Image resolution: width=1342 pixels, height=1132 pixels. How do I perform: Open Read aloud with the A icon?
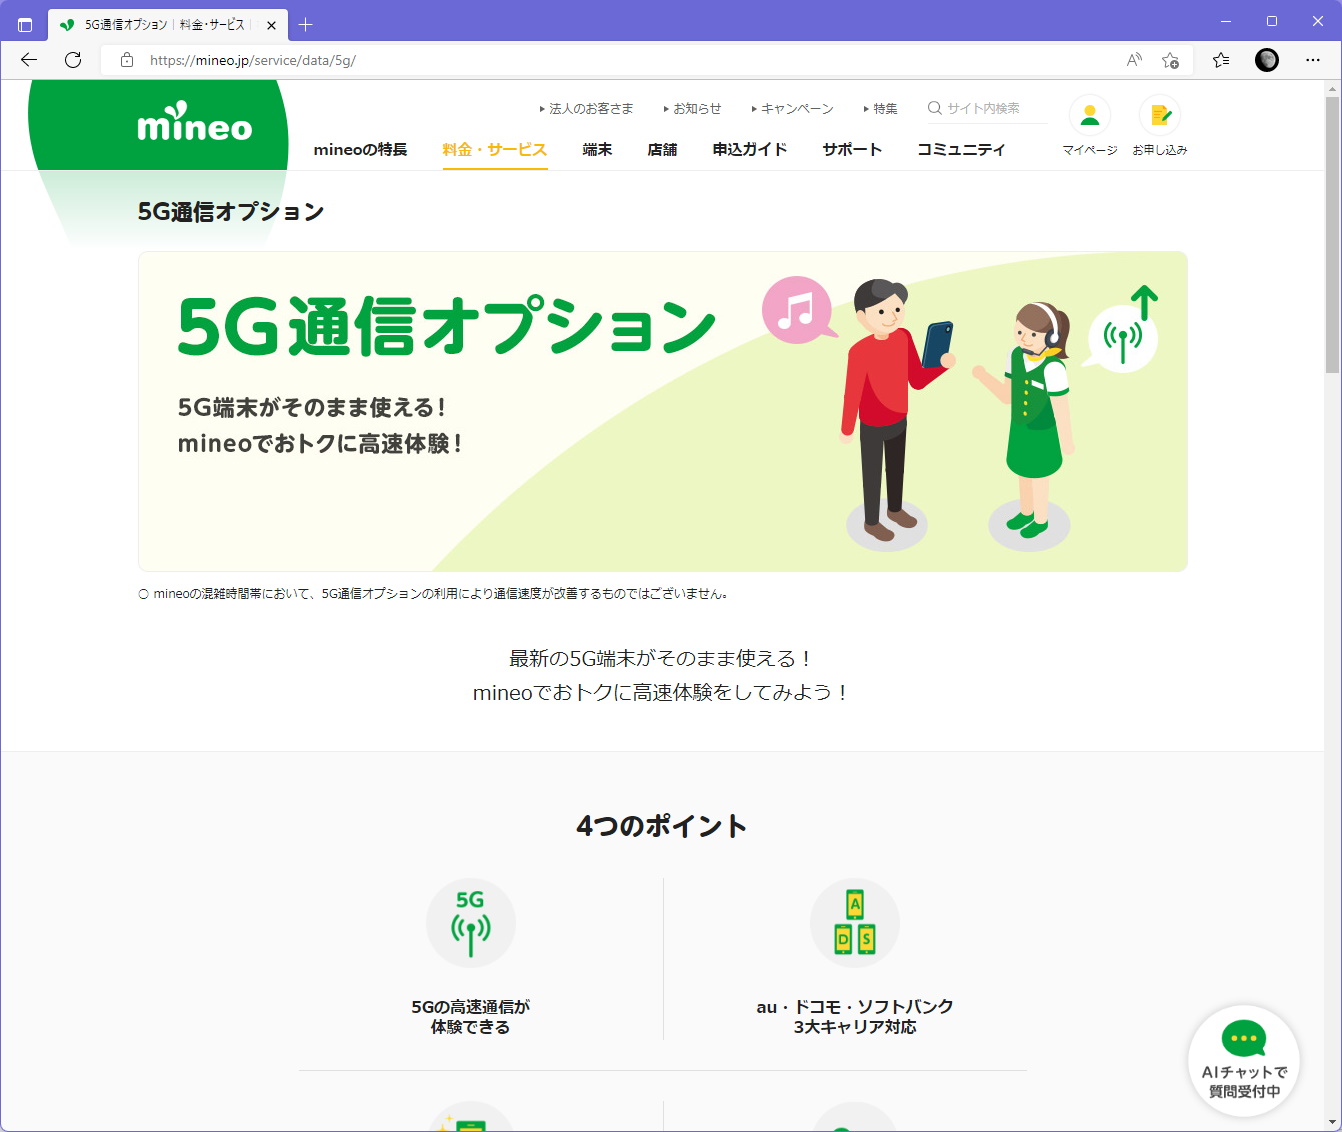[1133, 60]
